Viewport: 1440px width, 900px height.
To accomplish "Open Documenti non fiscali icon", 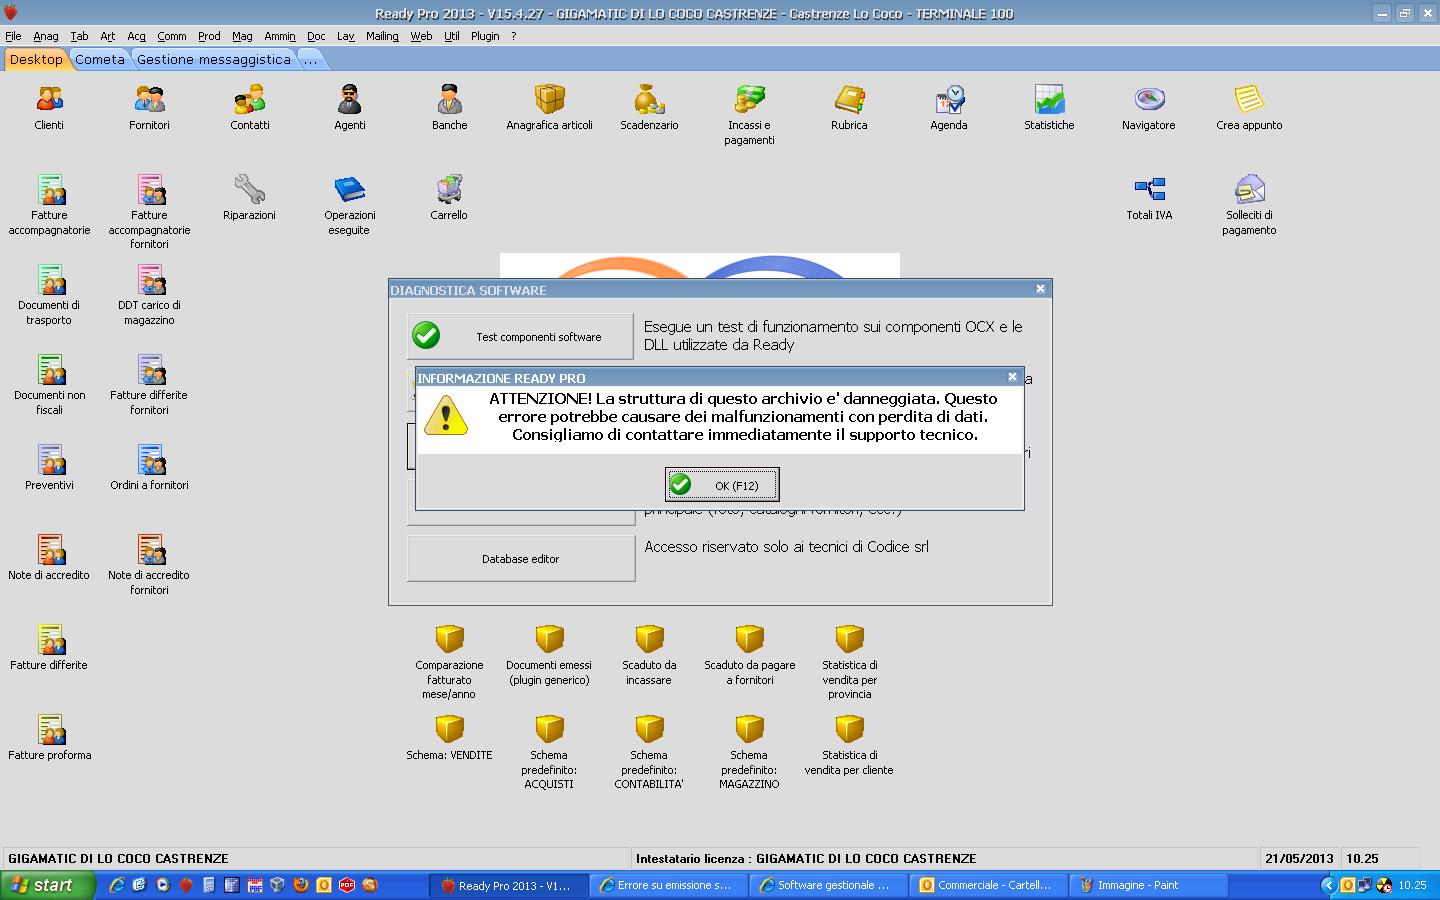I will click(x=49, y=370).
